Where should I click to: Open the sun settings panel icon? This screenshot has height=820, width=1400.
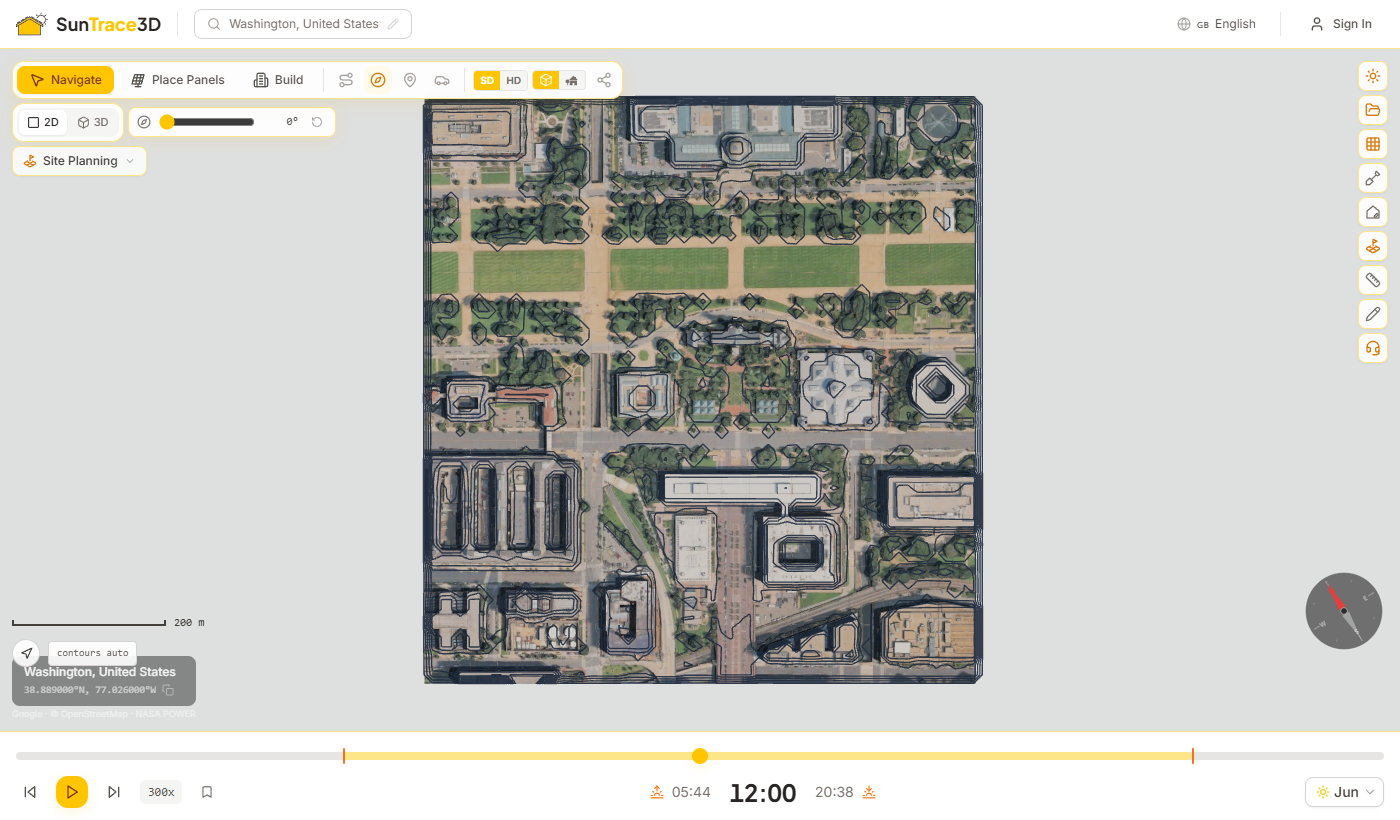click(1373, 76)
